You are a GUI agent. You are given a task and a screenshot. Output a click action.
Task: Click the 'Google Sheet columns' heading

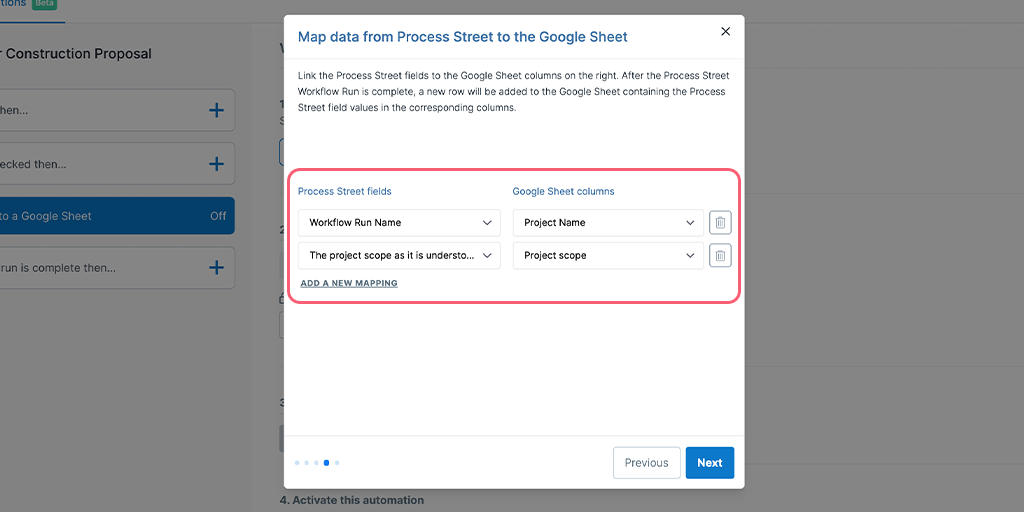pos(563,191)
